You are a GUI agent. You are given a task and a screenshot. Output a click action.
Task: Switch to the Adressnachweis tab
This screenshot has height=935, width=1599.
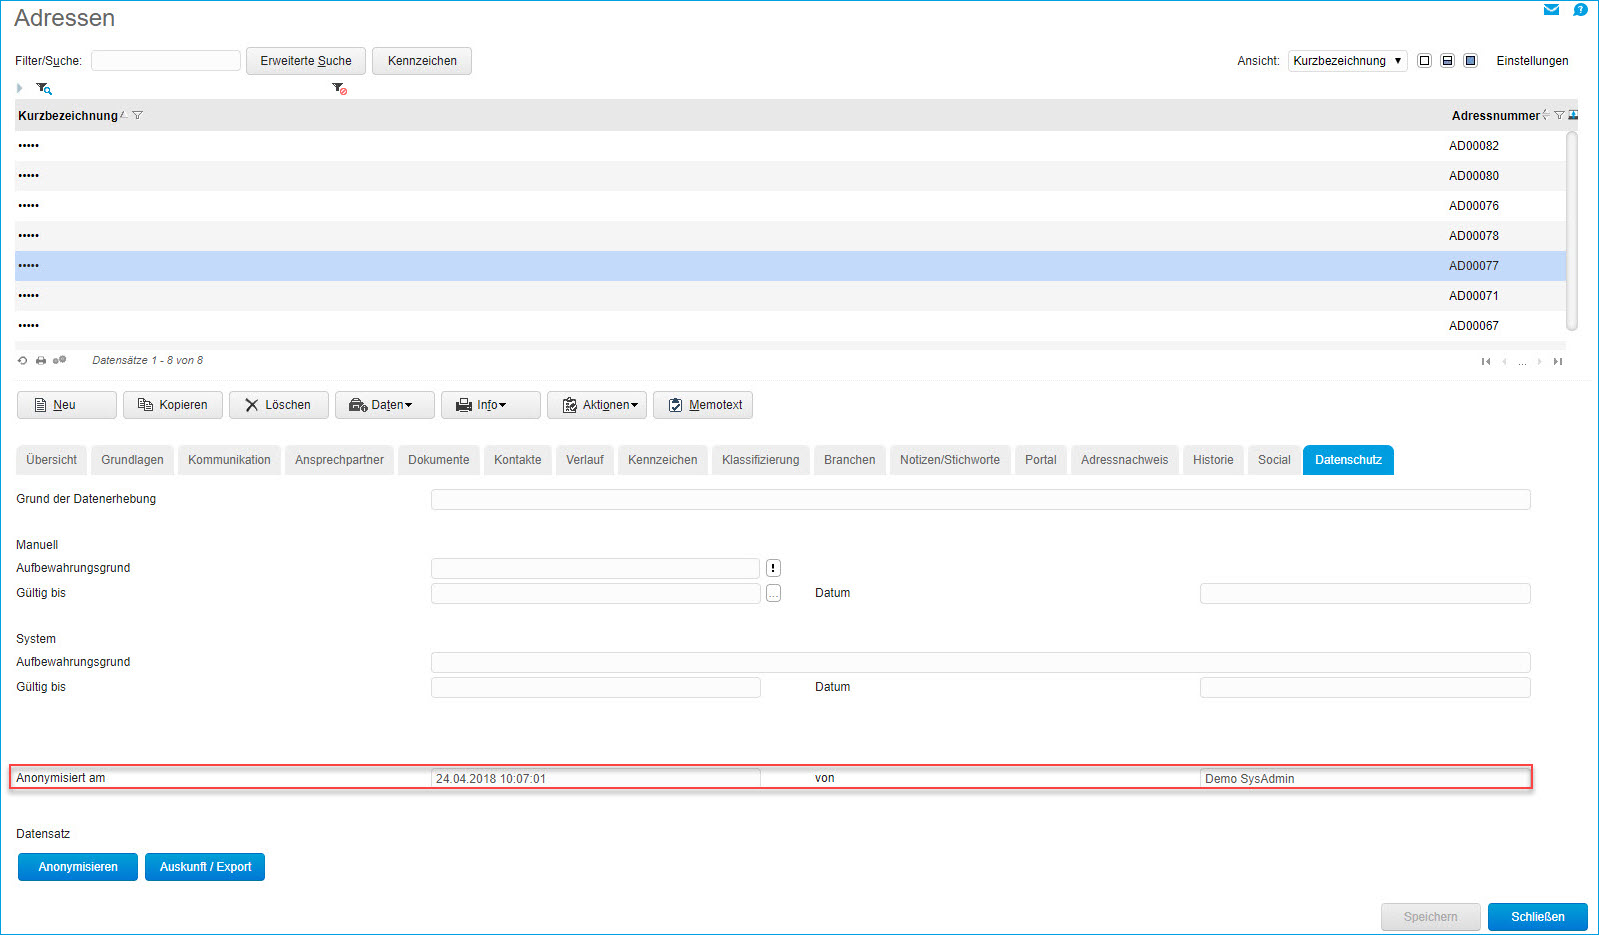(1125, 460)
